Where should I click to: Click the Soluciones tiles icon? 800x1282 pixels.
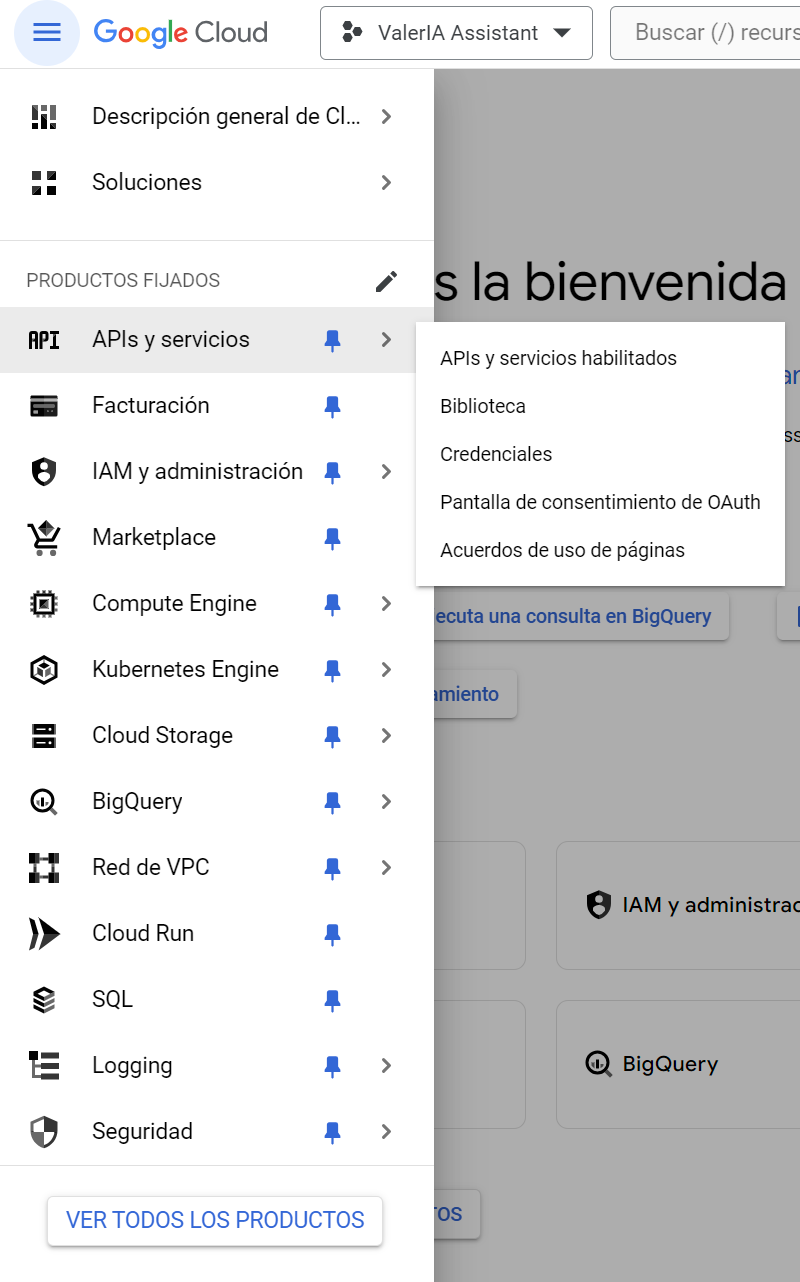44,183
